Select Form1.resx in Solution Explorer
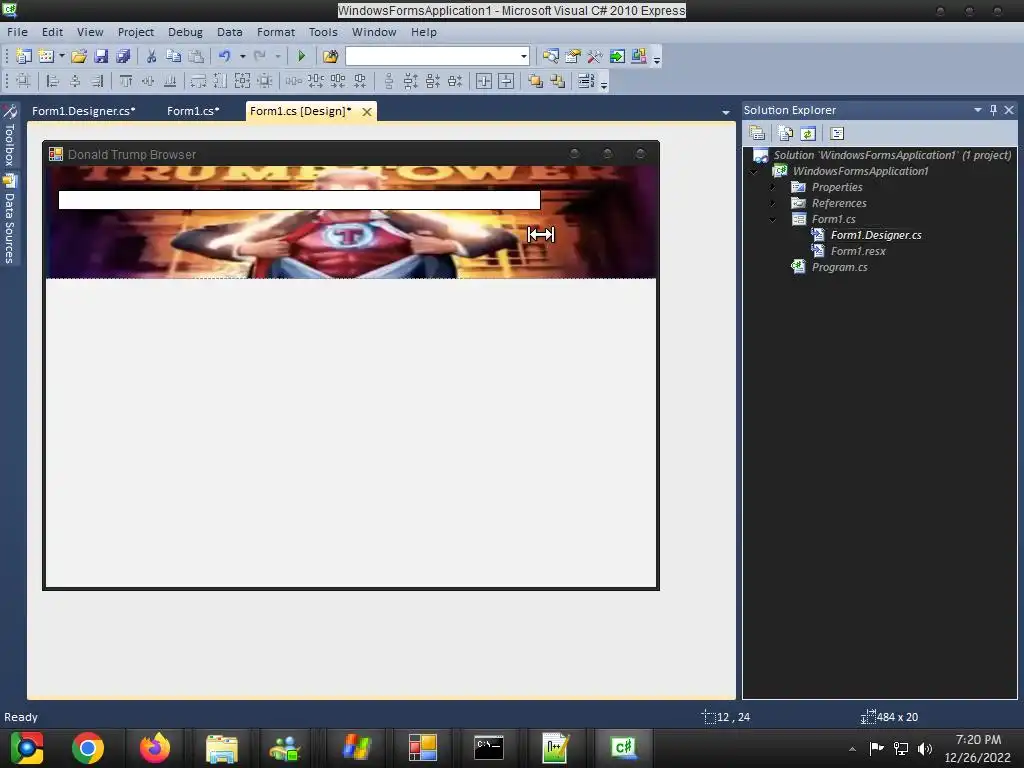 (x=858, y=251)
